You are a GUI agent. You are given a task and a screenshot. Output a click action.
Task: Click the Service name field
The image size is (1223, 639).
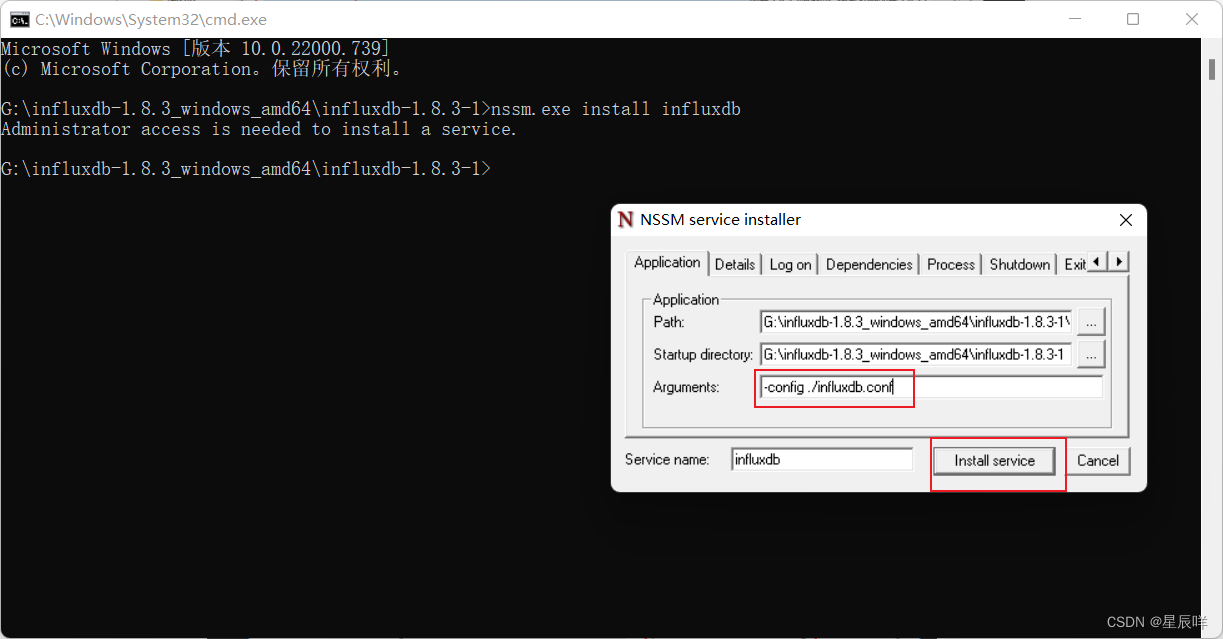click(x=822, y=460)
